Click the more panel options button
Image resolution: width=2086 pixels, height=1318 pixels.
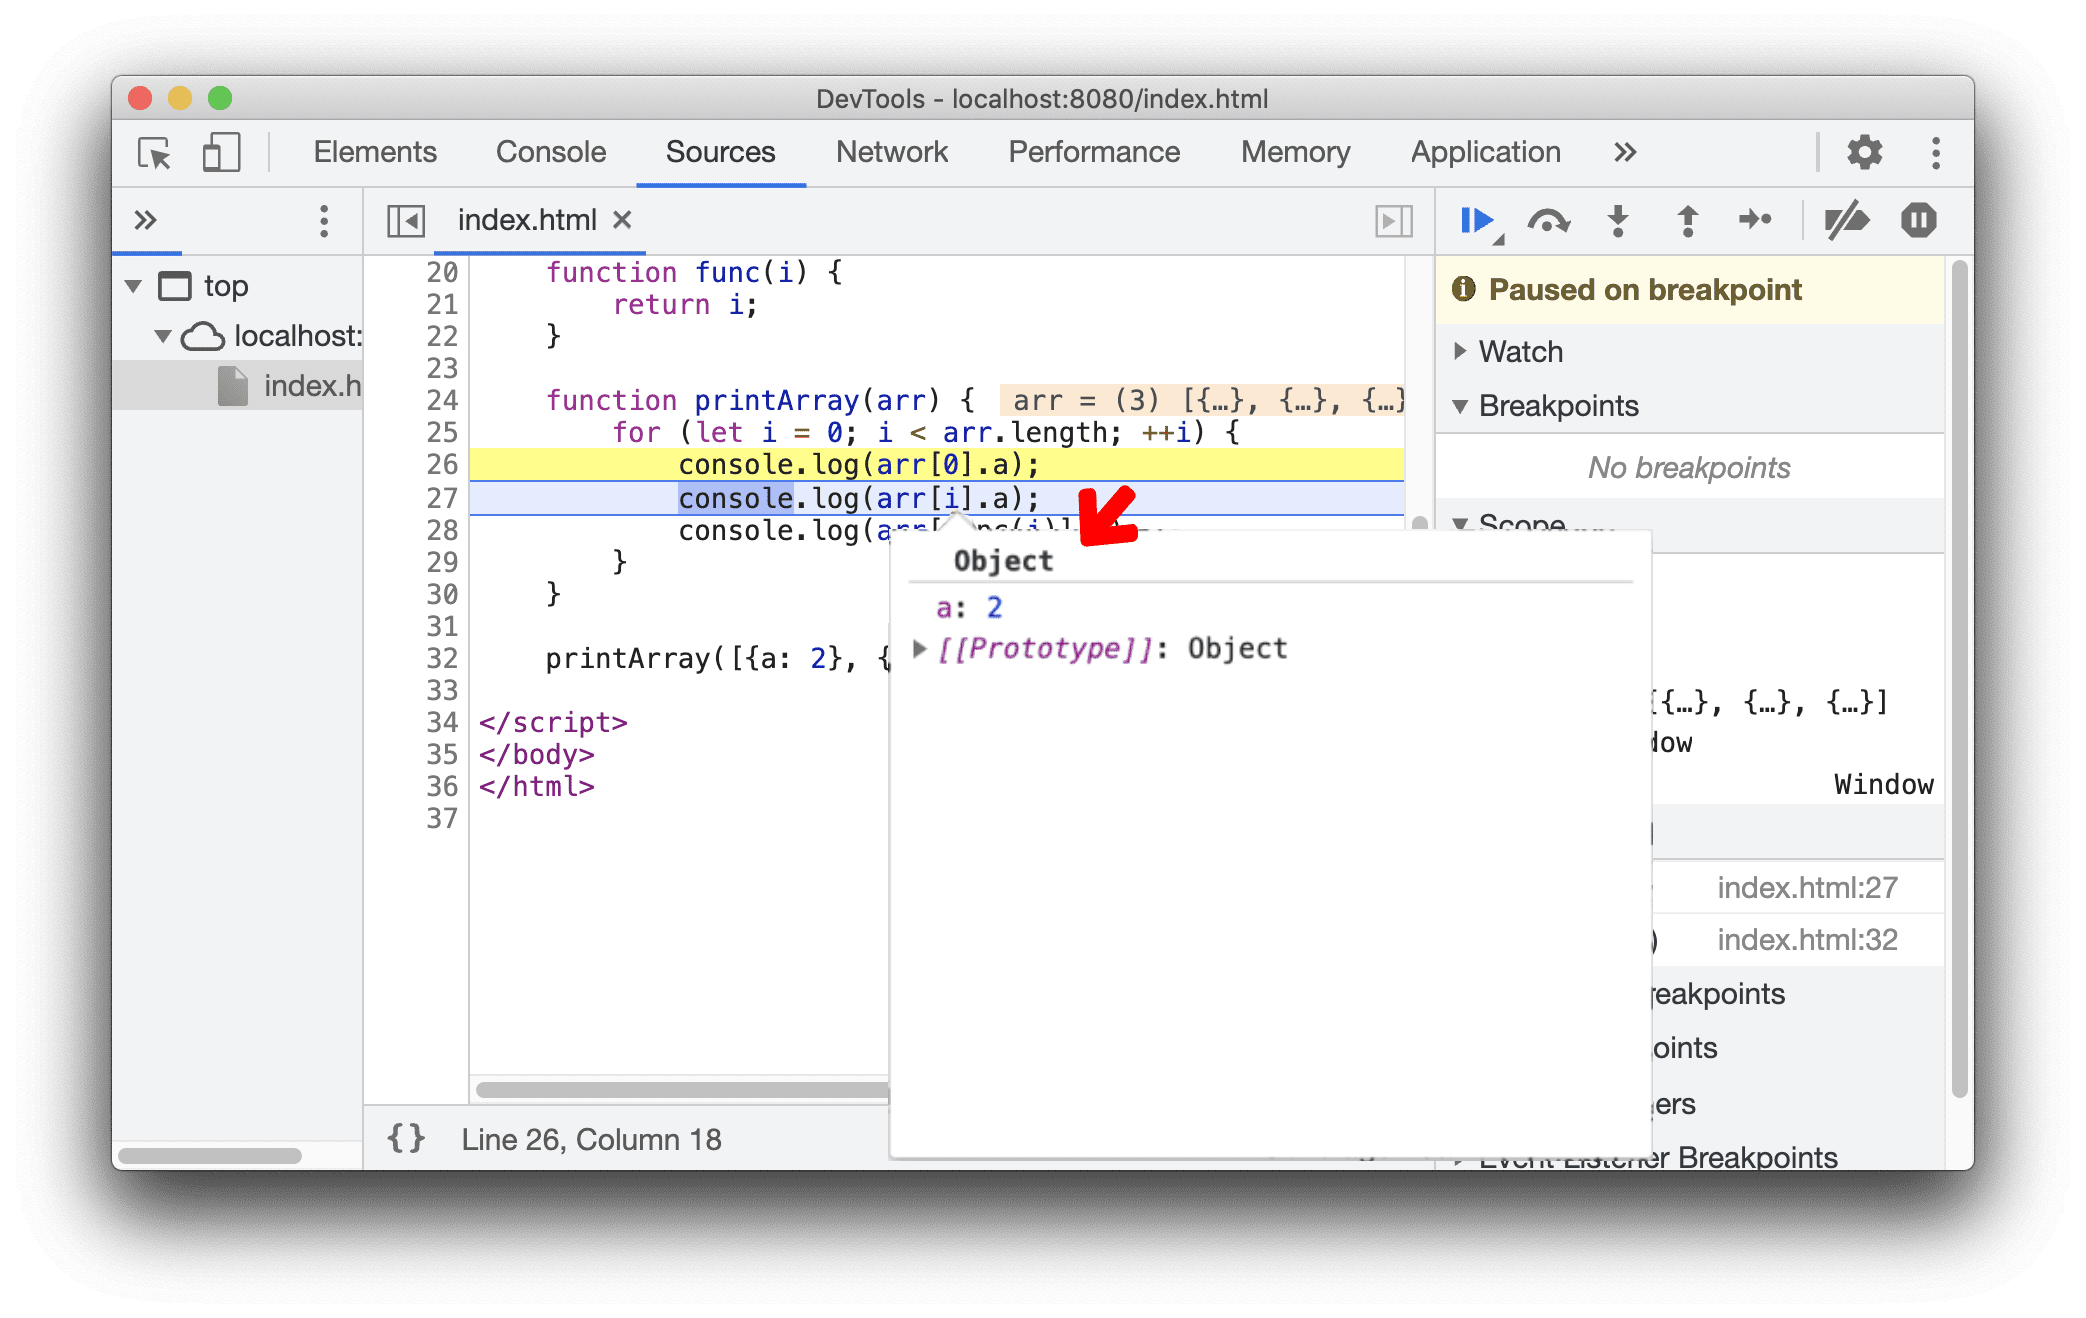pyautogui.click(x=325, y=222)
